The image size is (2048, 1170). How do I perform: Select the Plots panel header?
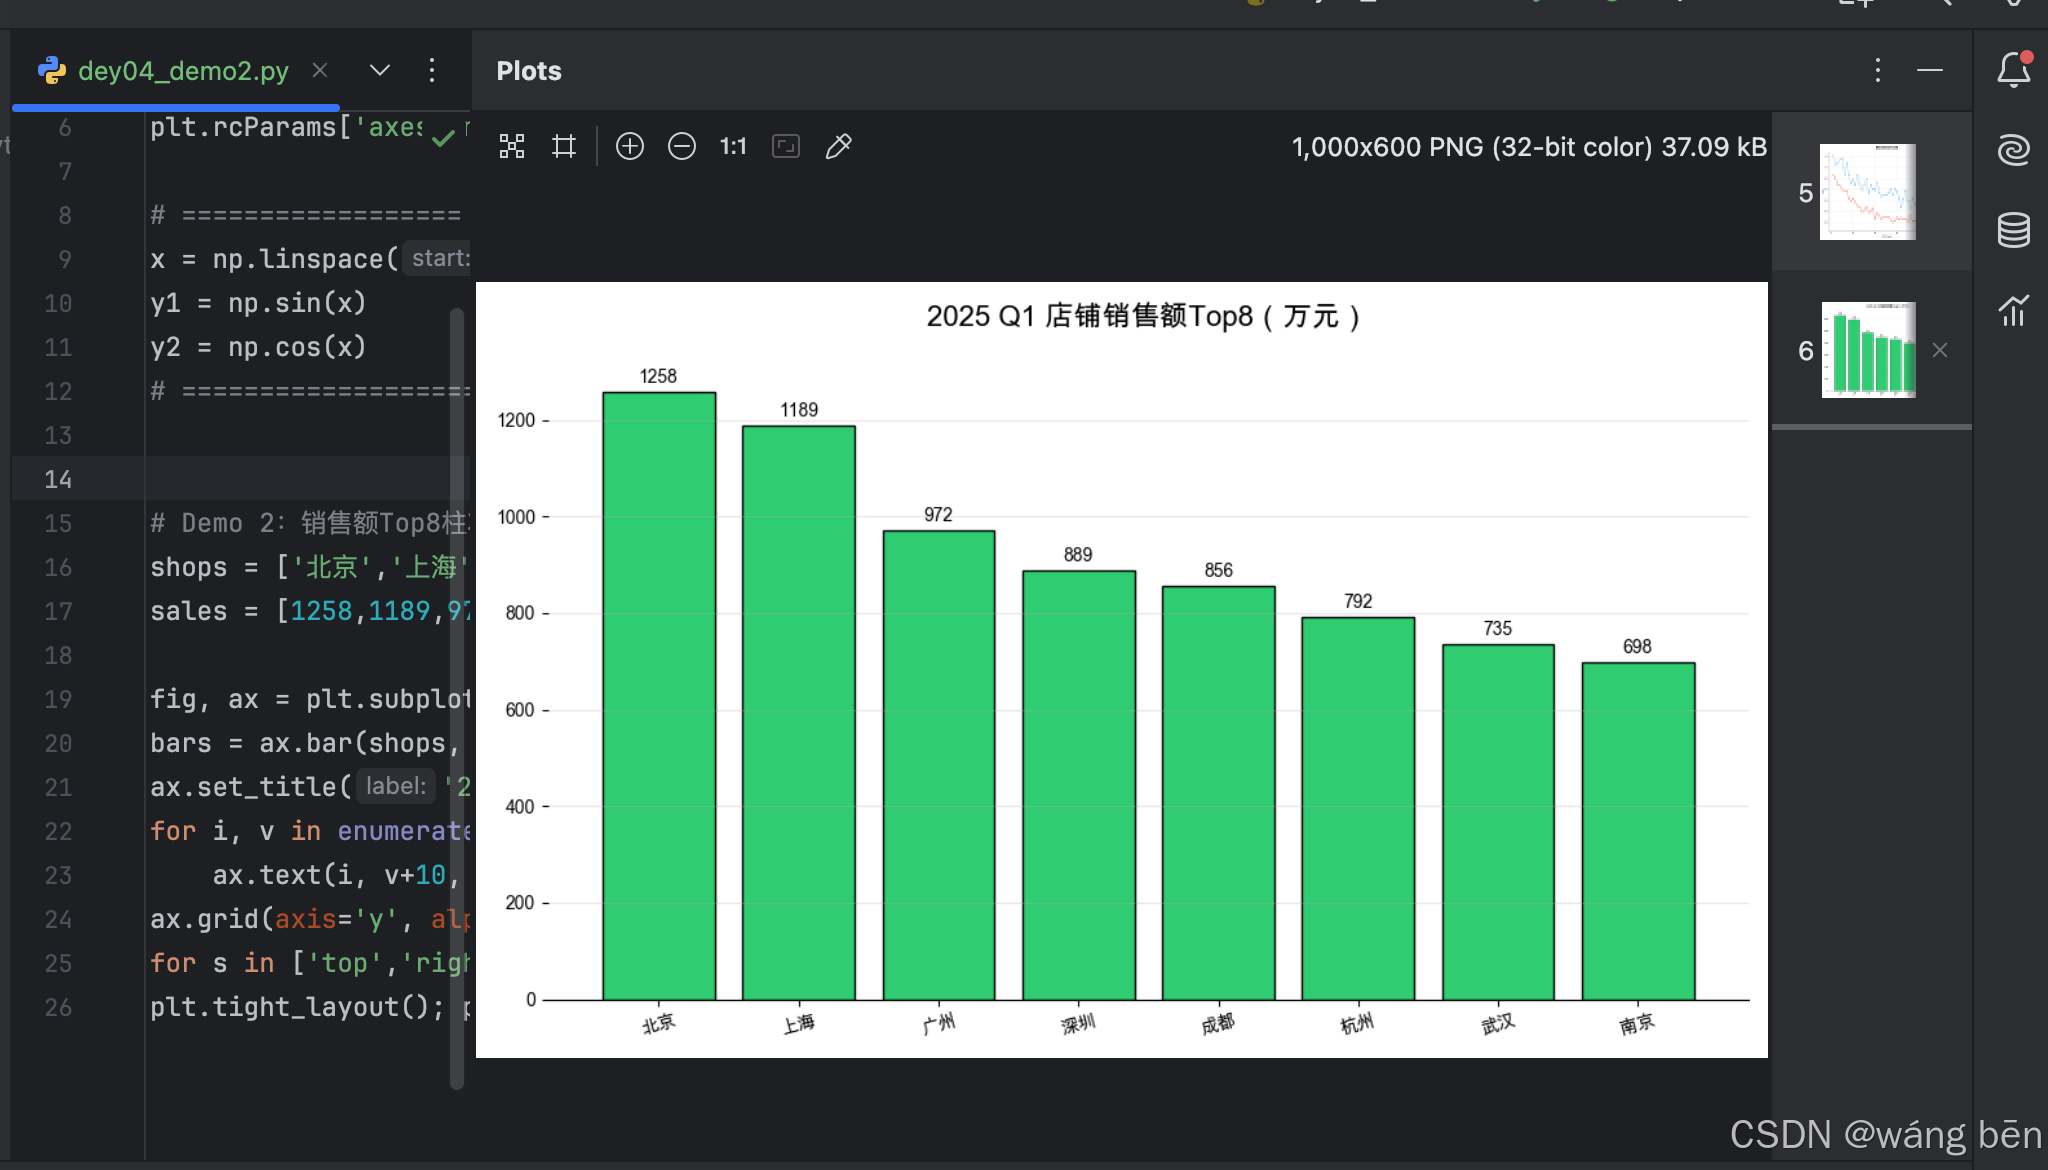[x=528, y=70]
